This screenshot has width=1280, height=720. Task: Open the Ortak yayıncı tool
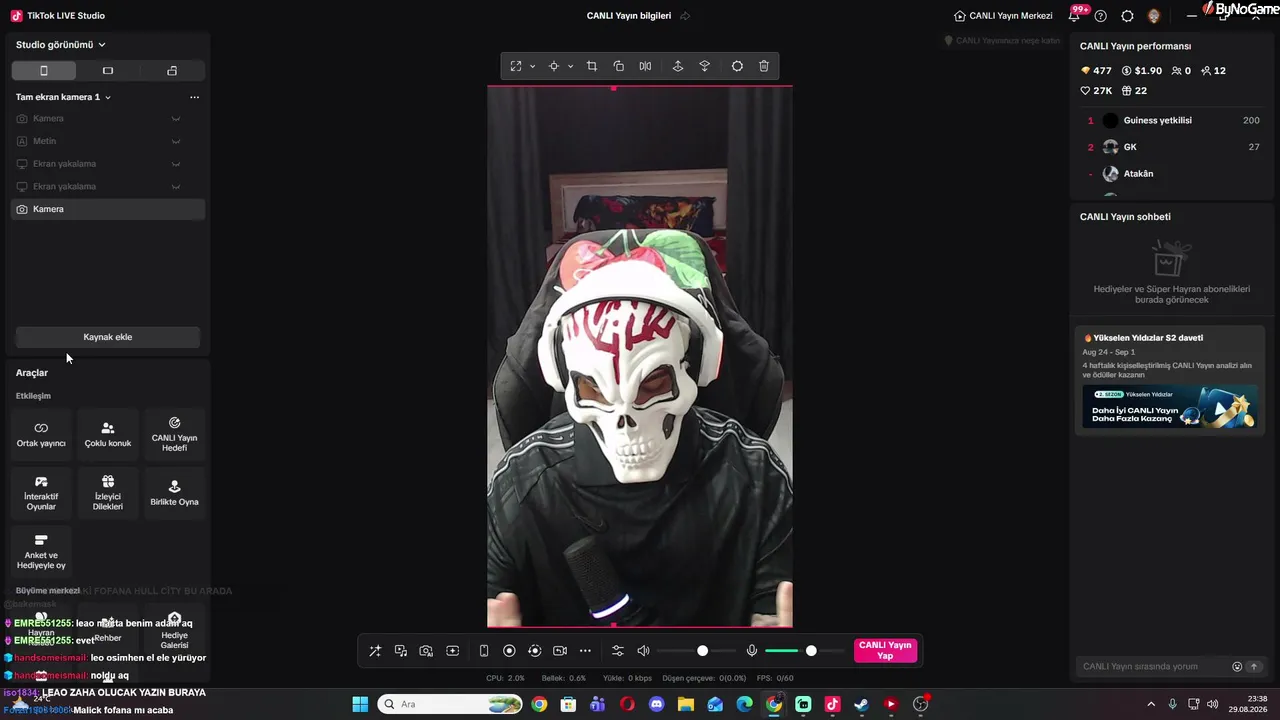(41, 434)
